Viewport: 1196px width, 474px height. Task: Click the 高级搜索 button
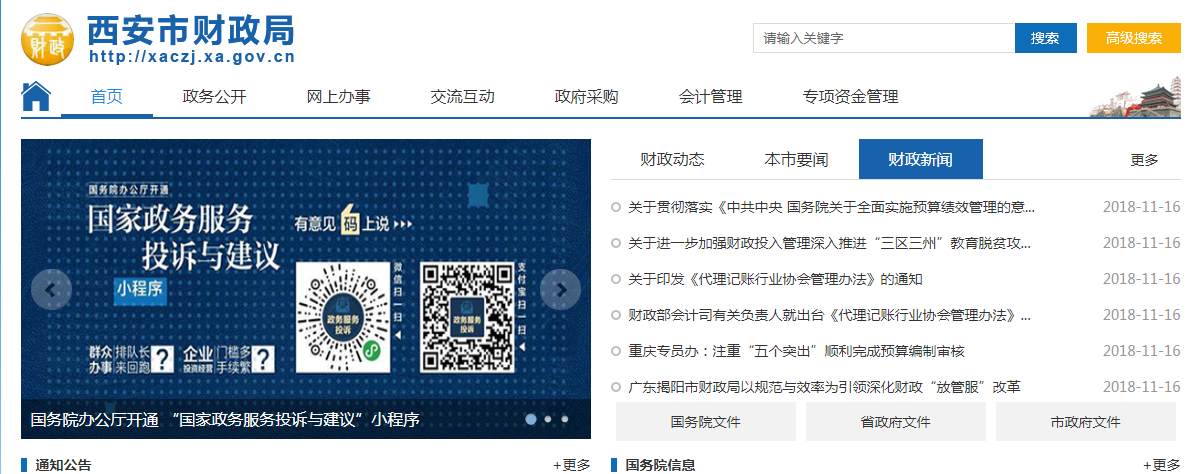point(1133,38)
